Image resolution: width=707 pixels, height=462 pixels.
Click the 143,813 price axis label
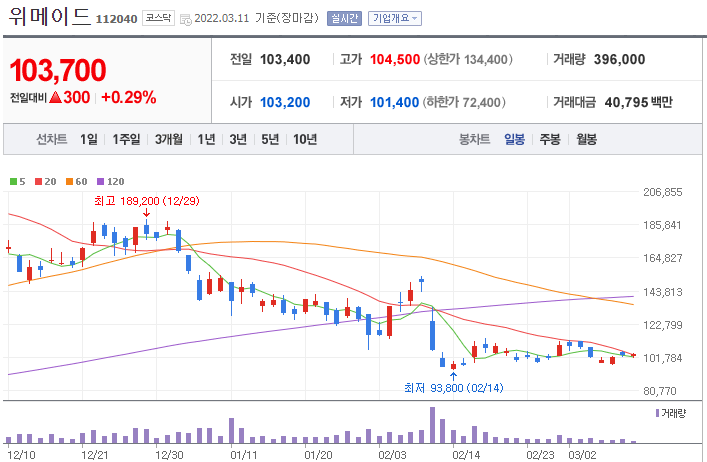click(x=663, y=292)
